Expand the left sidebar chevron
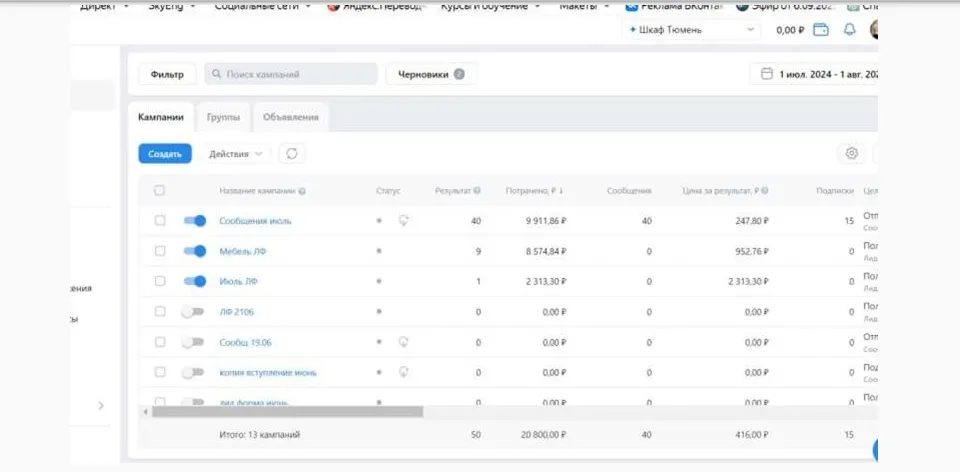960x472 pixels. pos(101,405)
